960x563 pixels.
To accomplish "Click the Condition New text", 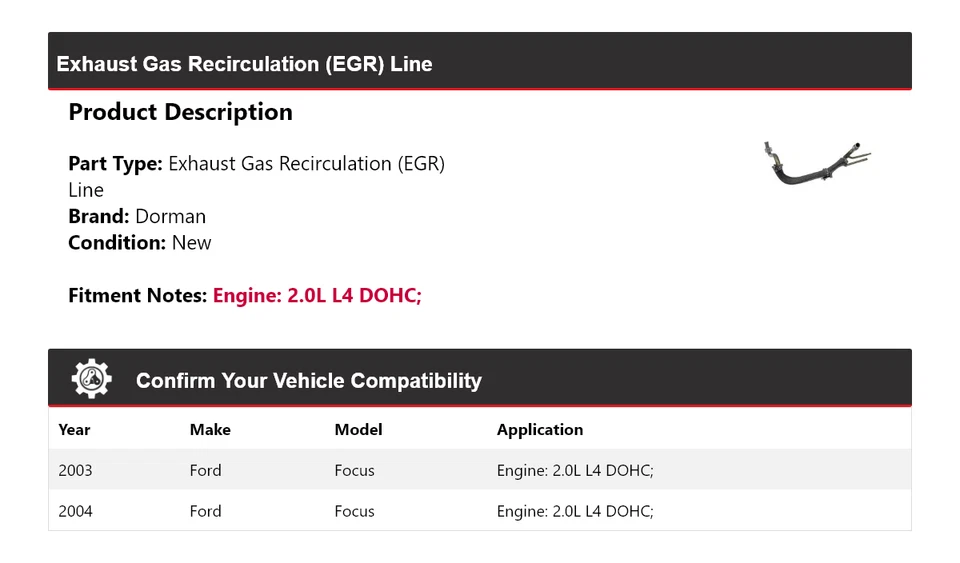I will (191, 242).
